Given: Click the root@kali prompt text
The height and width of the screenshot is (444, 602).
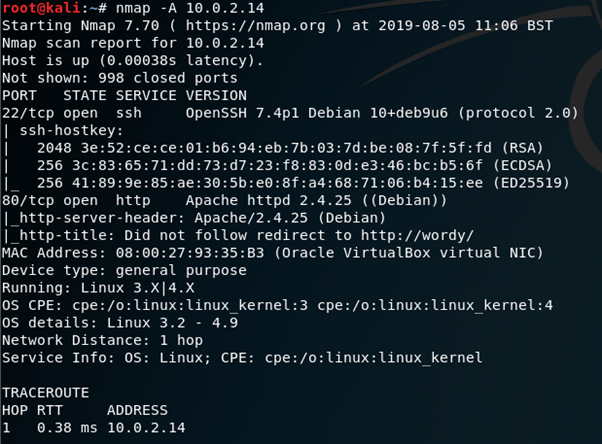Looking at the screenshot, I should [40, 10].
